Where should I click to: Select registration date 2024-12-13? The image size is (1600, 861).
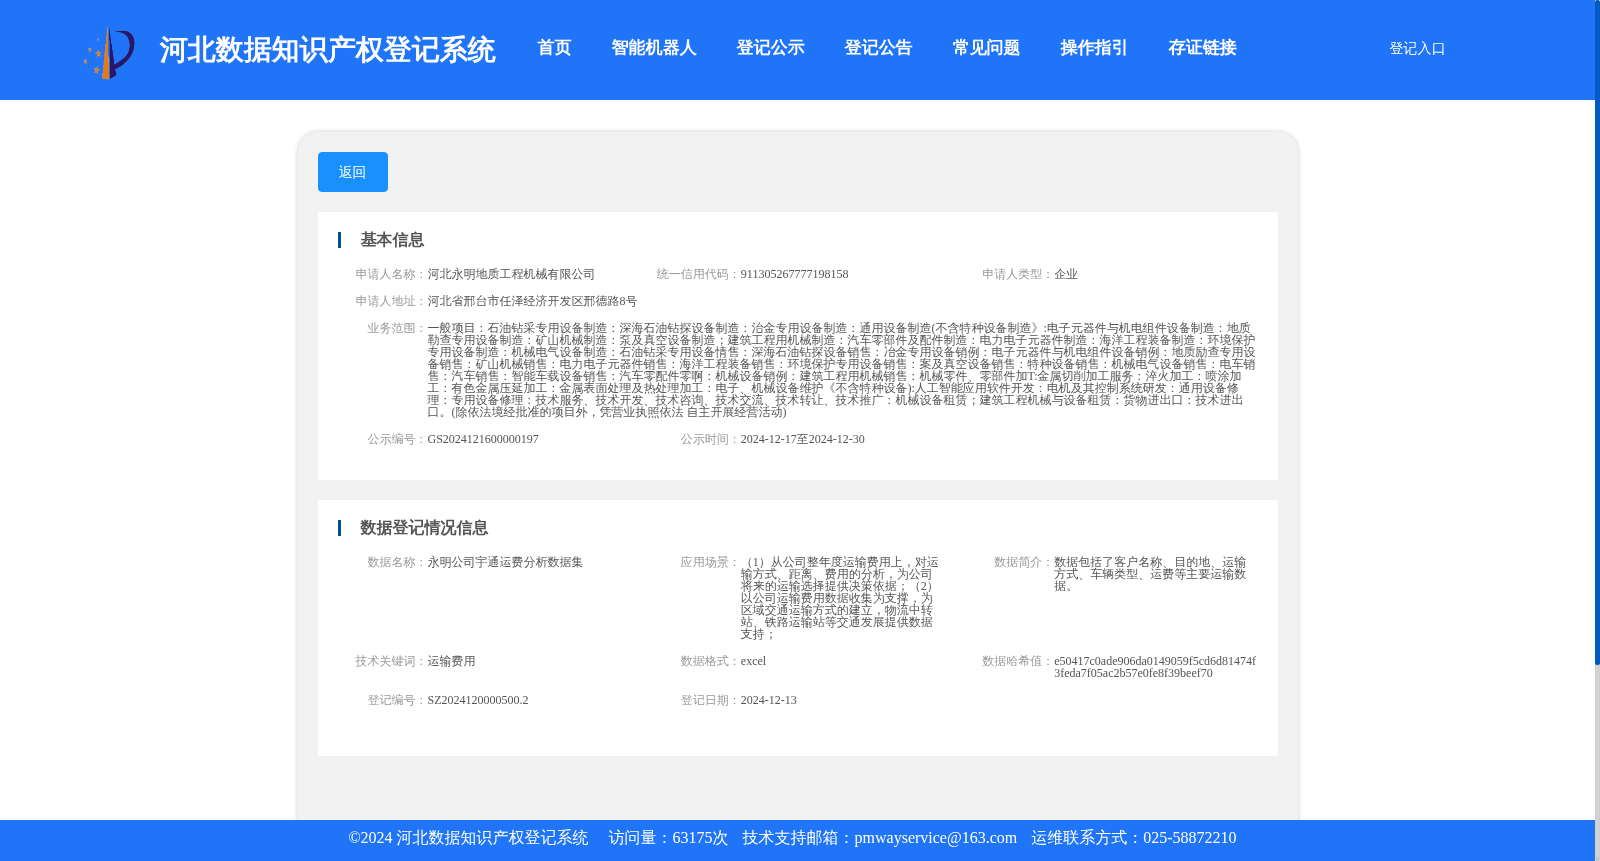tap(769, 700)
